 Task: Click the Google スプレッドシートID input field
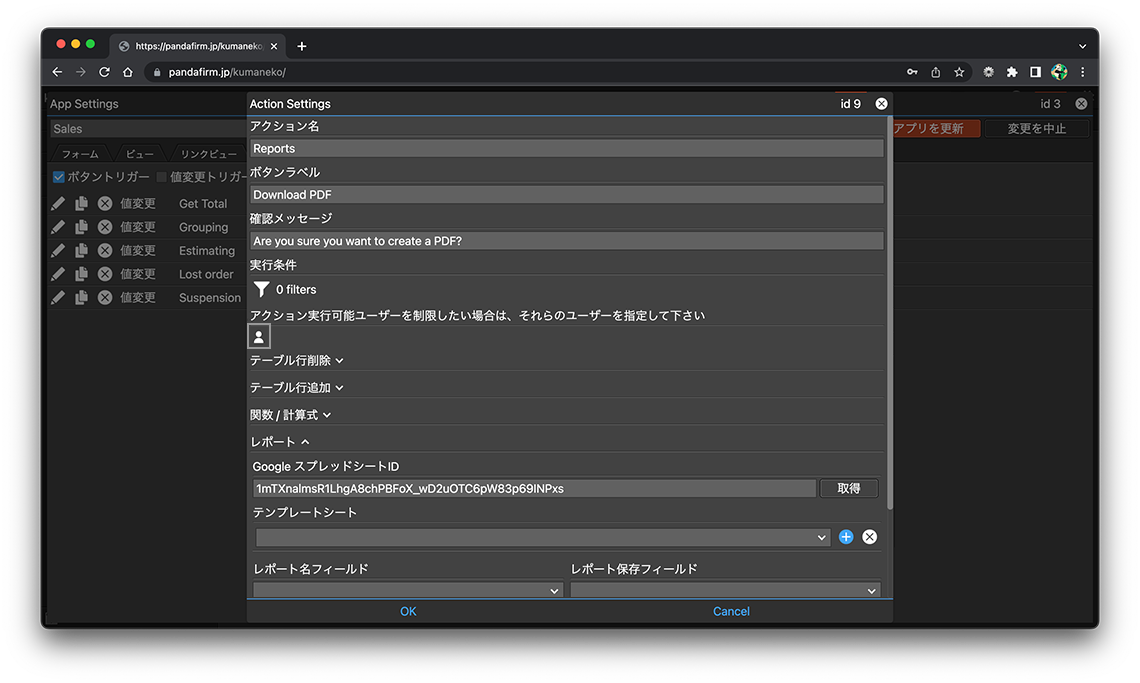[534, 489]
